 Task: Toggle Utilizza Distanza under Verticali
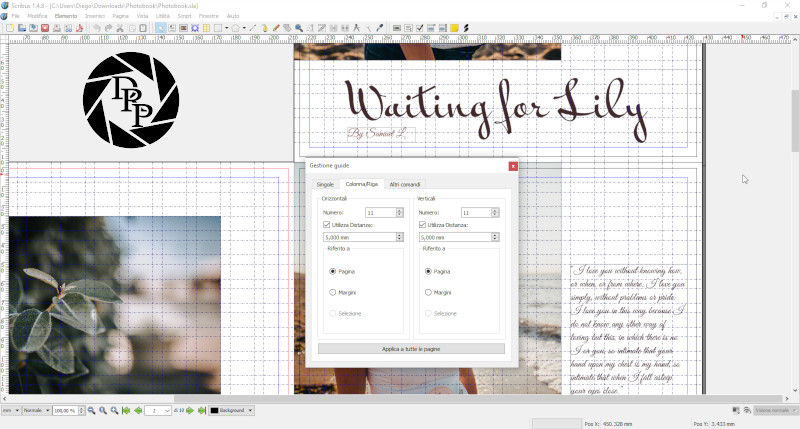(421, 225)
